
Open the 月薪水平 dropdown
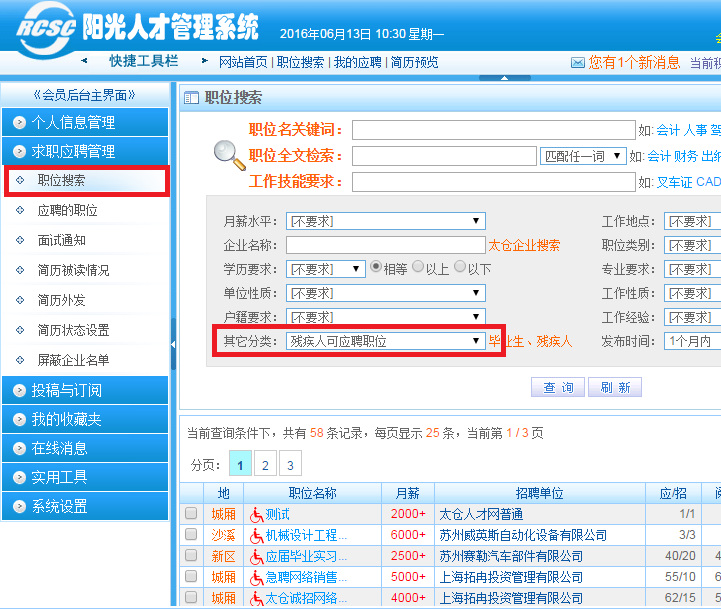(385, 221)
